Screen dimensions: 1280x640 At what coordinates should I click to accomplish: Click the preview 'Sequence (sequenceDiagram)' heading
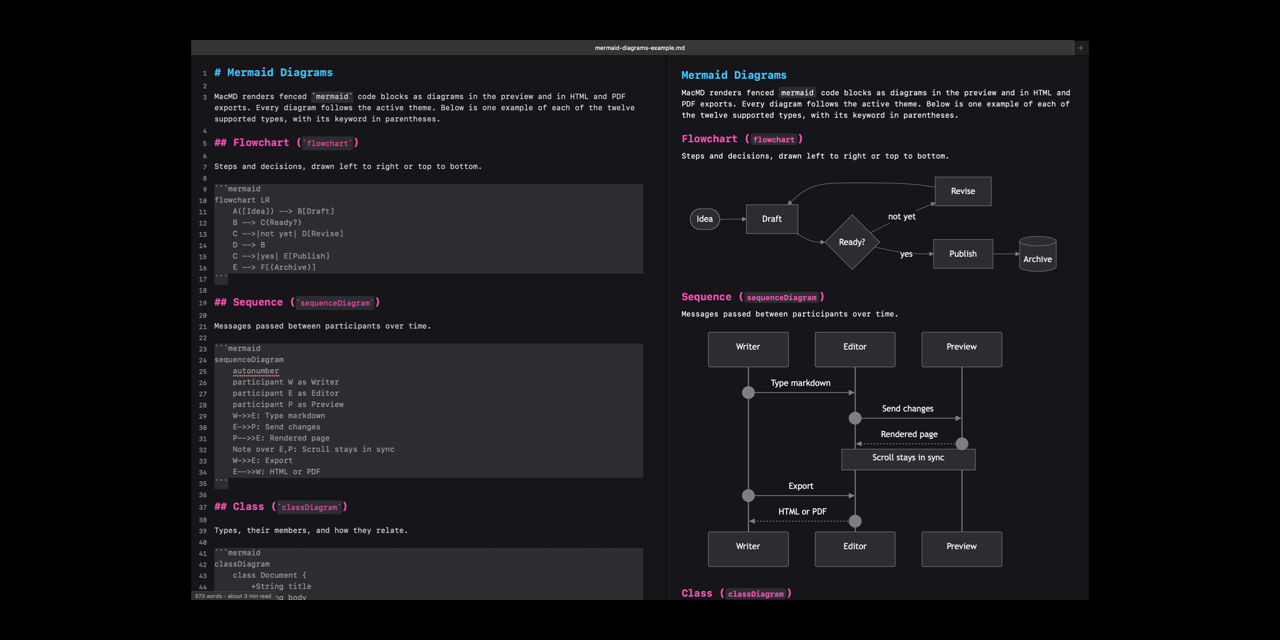pos(753,297)
